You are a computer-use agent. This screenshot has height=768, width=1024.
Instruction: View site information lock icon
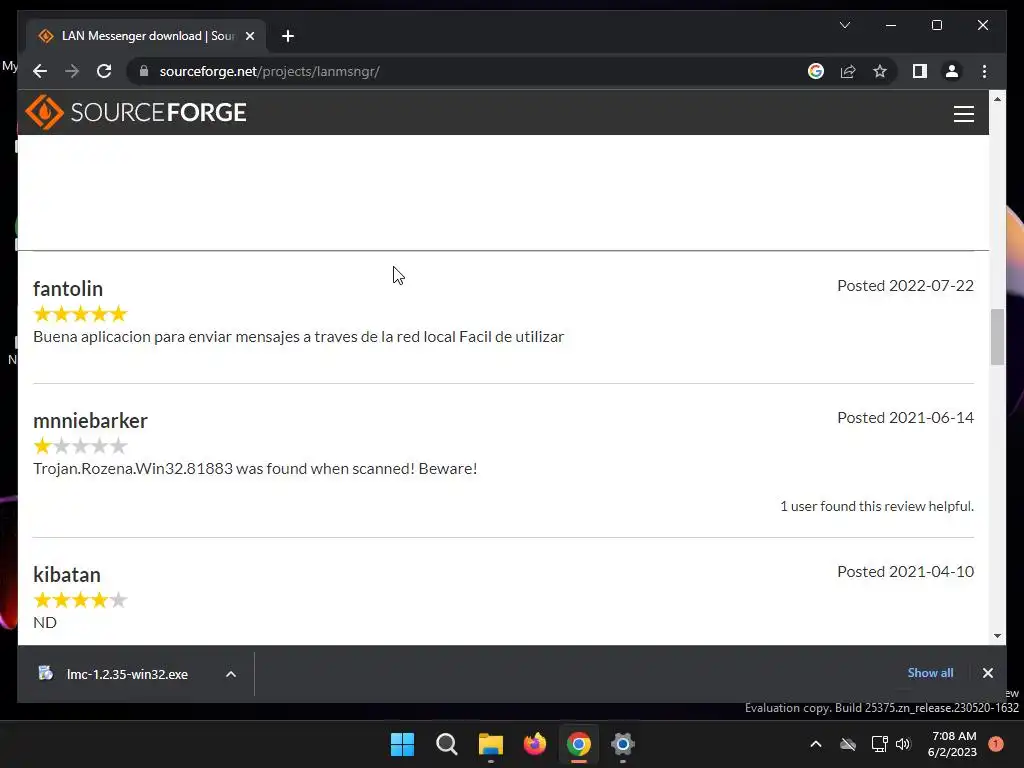click(144, 71)
